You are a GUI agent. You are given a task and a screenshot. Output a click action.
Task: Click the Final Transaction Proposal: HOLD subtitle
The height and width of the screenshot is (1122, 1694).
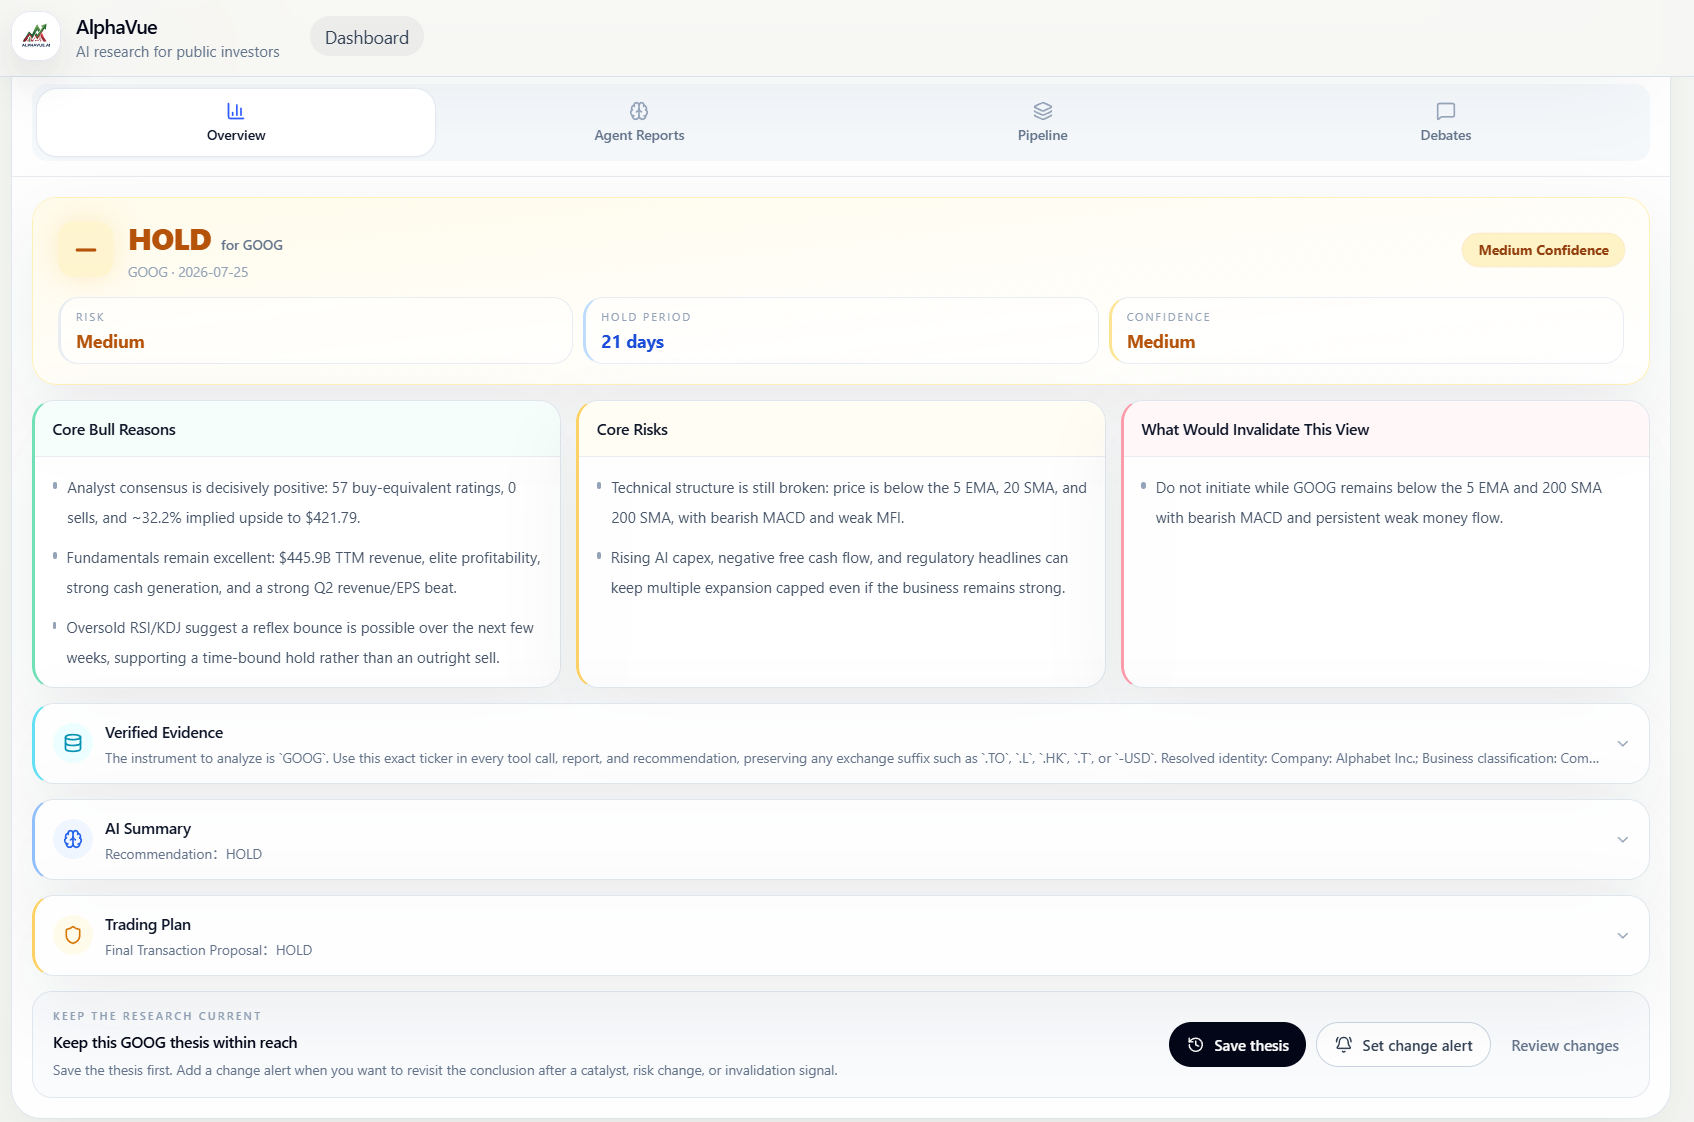(208, 950)
